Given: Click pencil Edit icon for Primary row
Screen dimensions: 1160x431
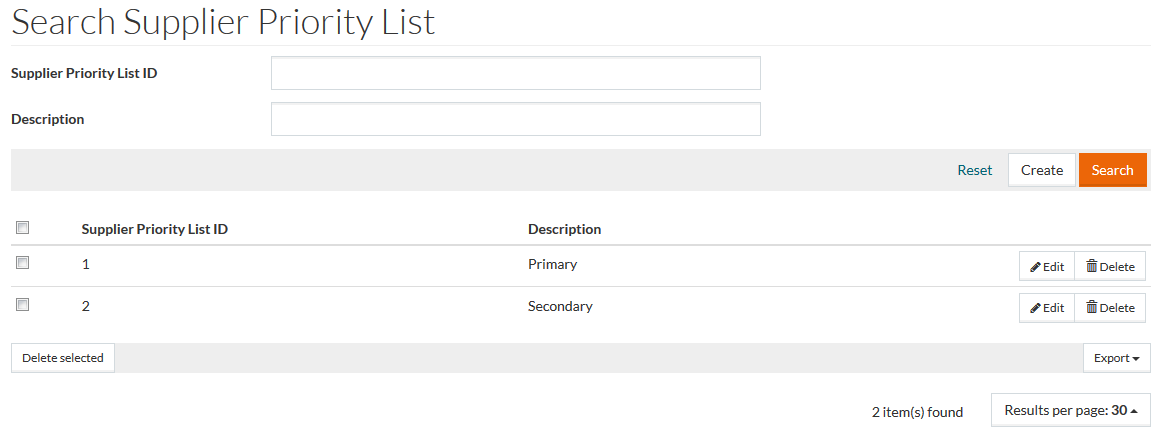Looking at the screenshot, I should point(1036,267).
